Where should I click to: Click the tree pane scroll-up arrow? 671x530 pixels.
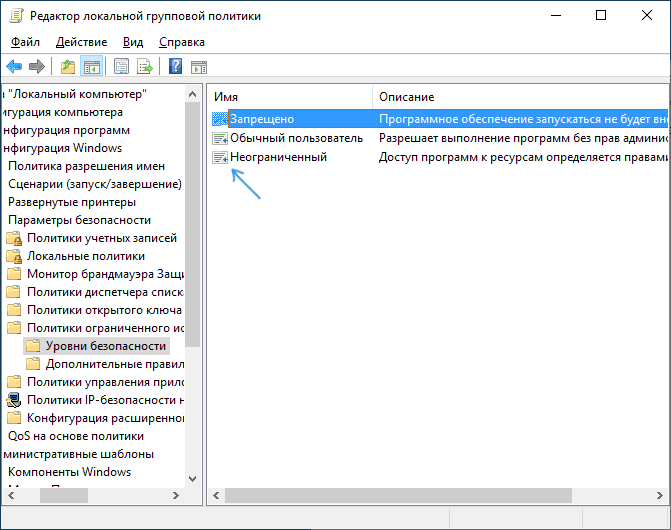tap(193, 95)
